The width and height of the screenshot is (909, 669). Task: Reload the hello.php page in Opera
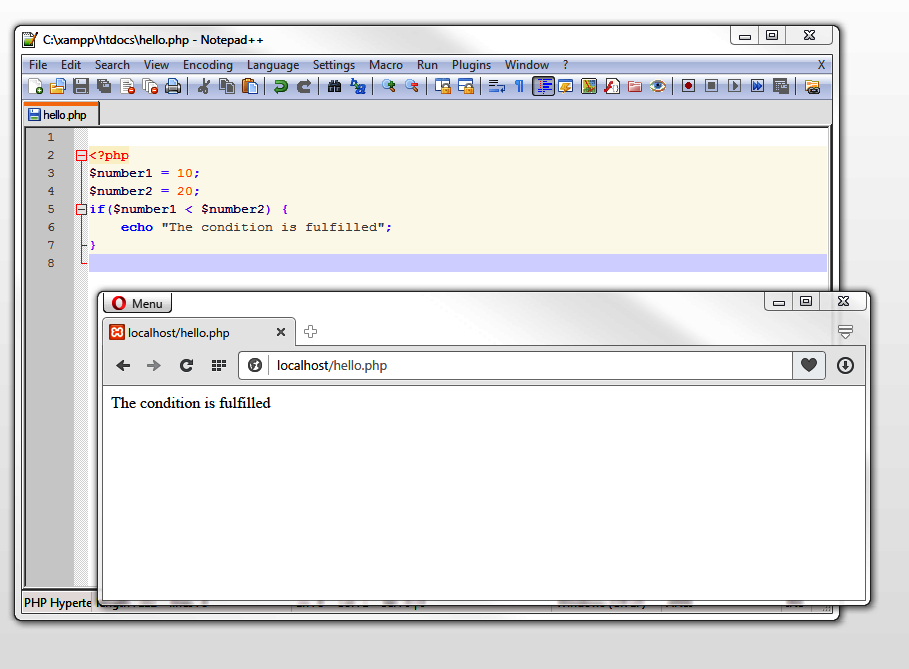click(x=185, y=365)
